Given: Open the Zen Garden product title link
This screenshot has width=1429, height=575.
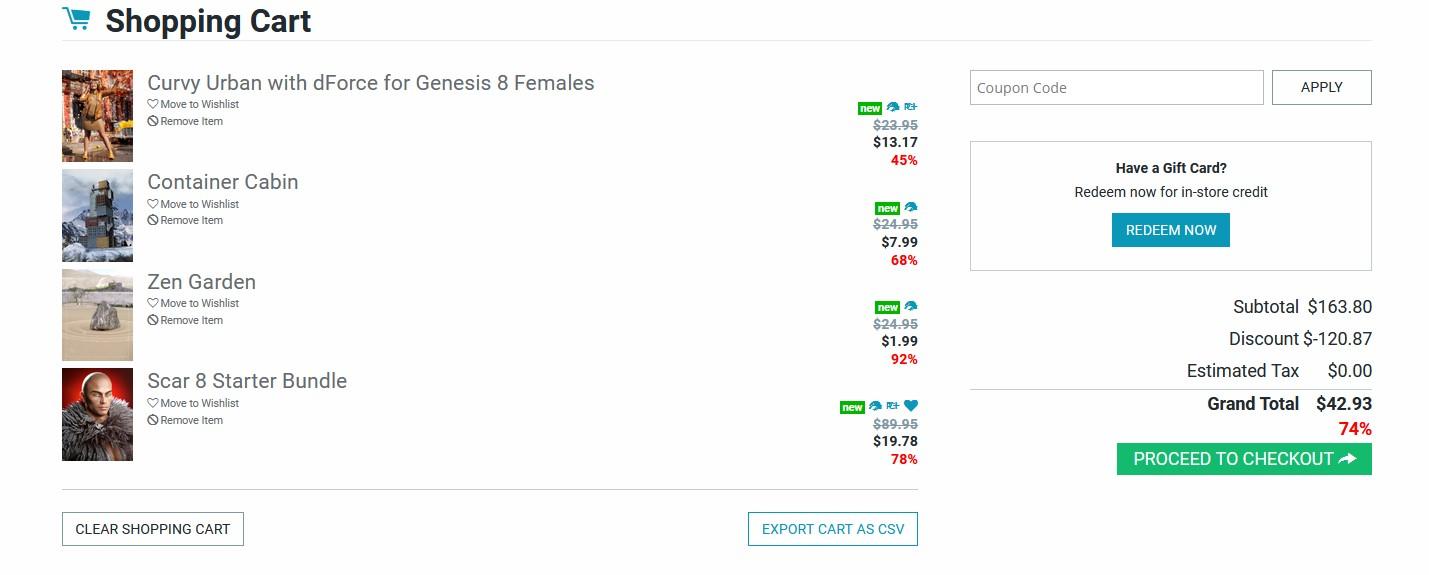Looking at the screenshot, I should pyautogui.click(x=201, y=282).
